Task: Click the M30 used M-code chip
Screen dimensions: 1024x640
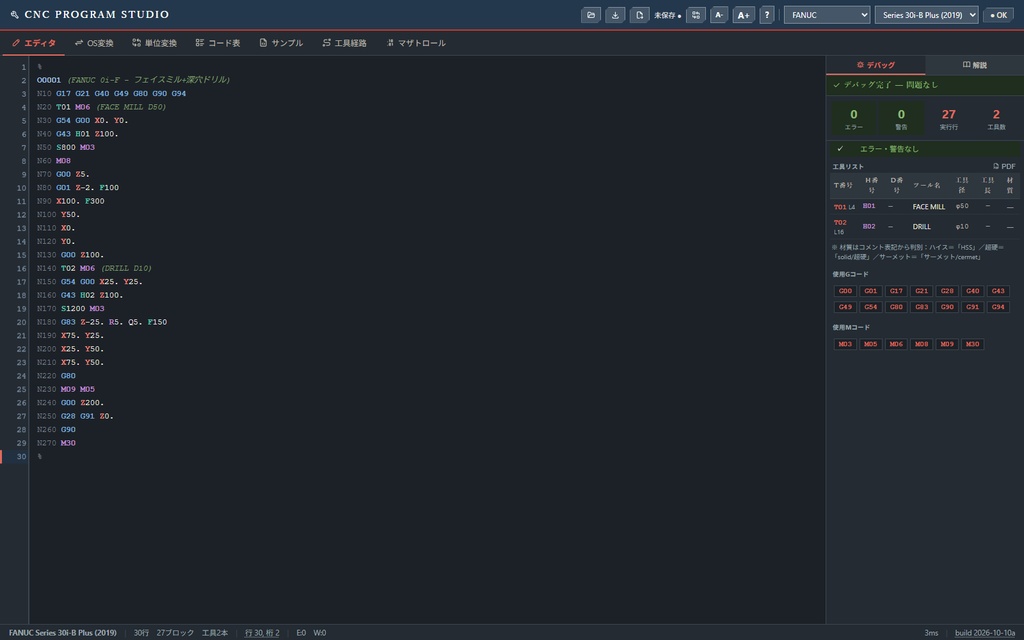Action: coord(972,344)
